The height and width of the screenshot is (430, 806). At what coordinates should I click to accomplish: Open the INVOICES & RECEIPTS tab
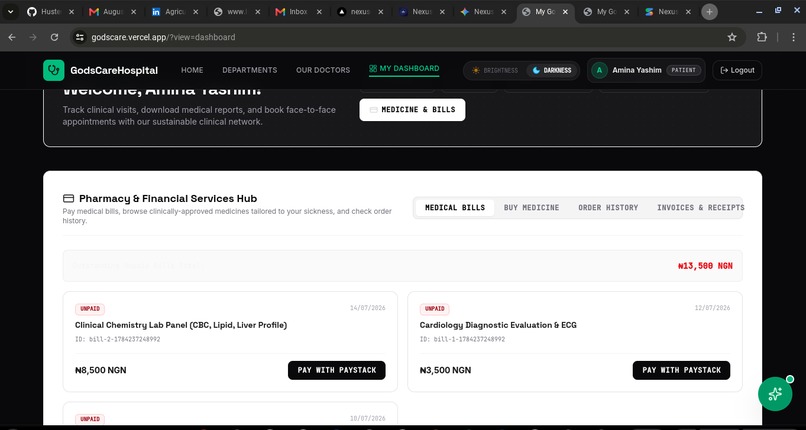pos(700,208)
